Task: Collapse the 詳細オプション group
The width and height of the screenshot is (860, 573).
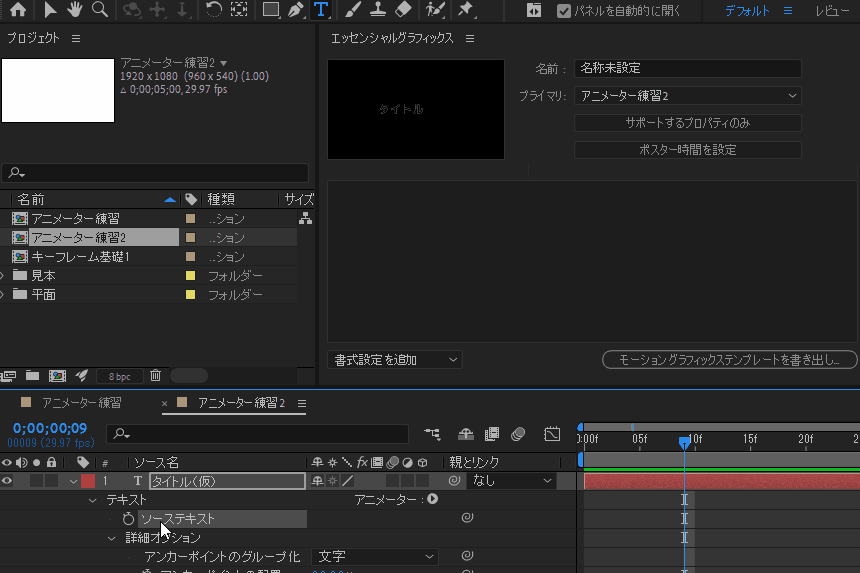Action: coord(112,538)
